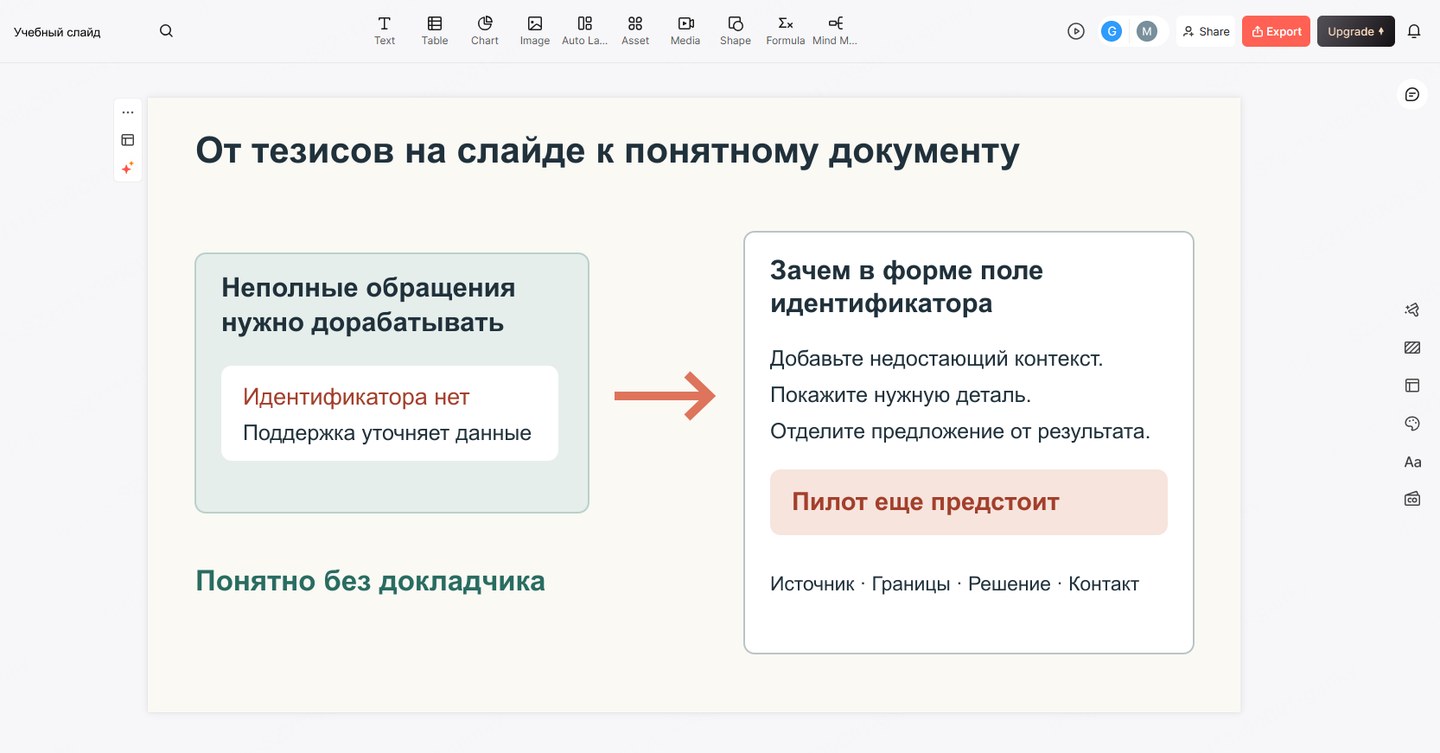Image resolution: width=1440 pixels, height=753 pixels.
Task: Start presentation with play icon
Action: (1076, 31)
